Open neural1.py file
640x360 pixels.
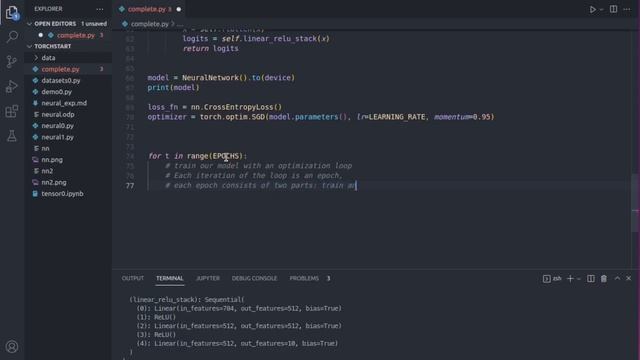point(68,137)
